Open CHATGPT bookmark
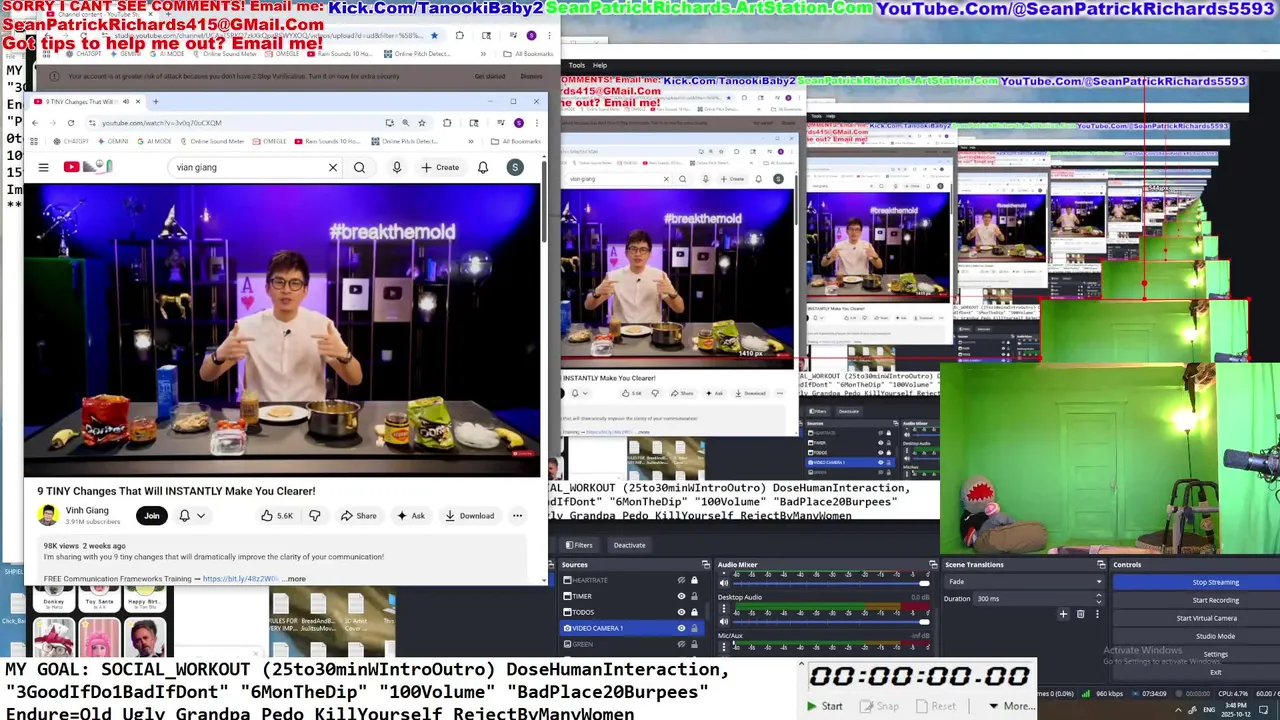 [70, 141]
